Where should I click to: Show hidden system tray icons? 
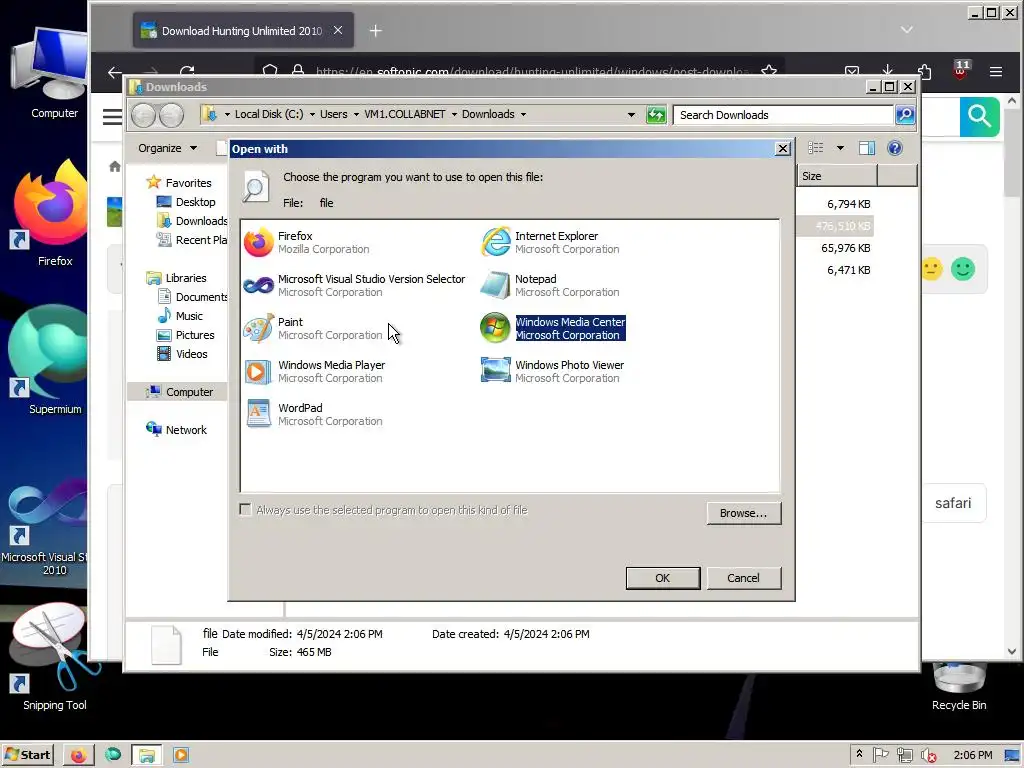(x=859, y=754)
